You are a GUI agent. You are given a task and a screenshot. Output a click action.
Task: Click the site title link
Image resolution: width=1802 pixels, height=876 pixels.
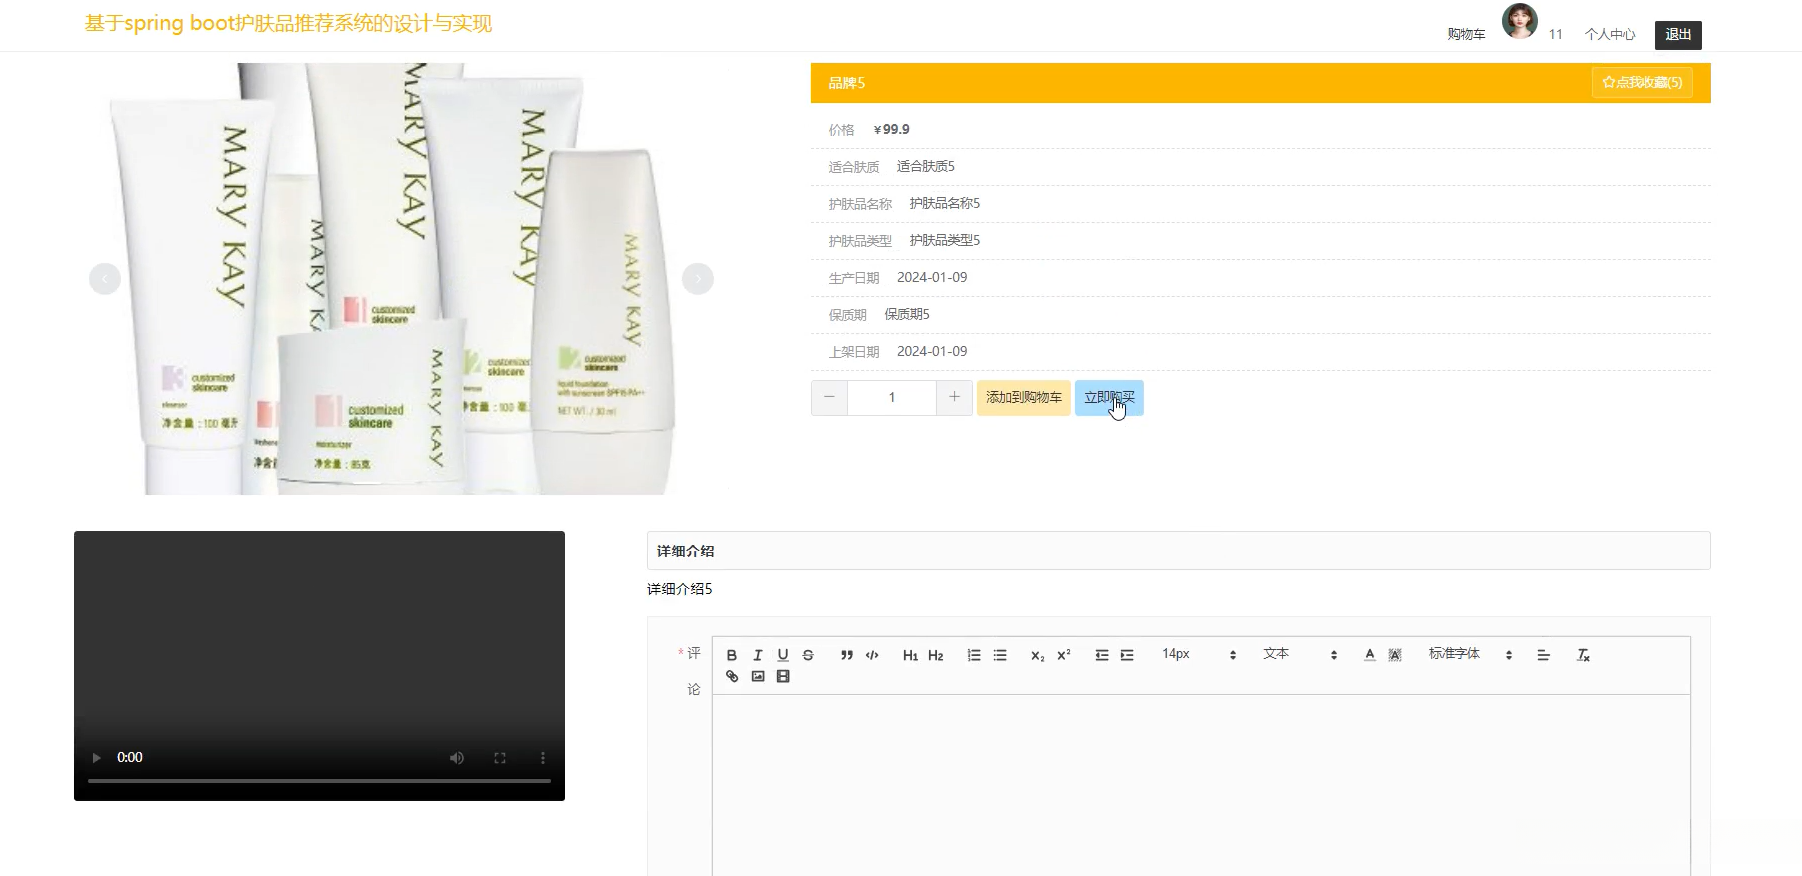288,23
